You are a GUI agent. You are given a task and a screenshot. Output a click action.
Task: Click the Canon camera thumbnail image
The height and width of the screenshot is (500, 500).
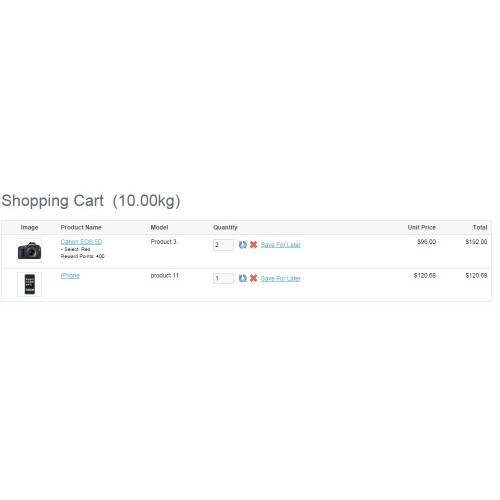click(x=30, y=250)
